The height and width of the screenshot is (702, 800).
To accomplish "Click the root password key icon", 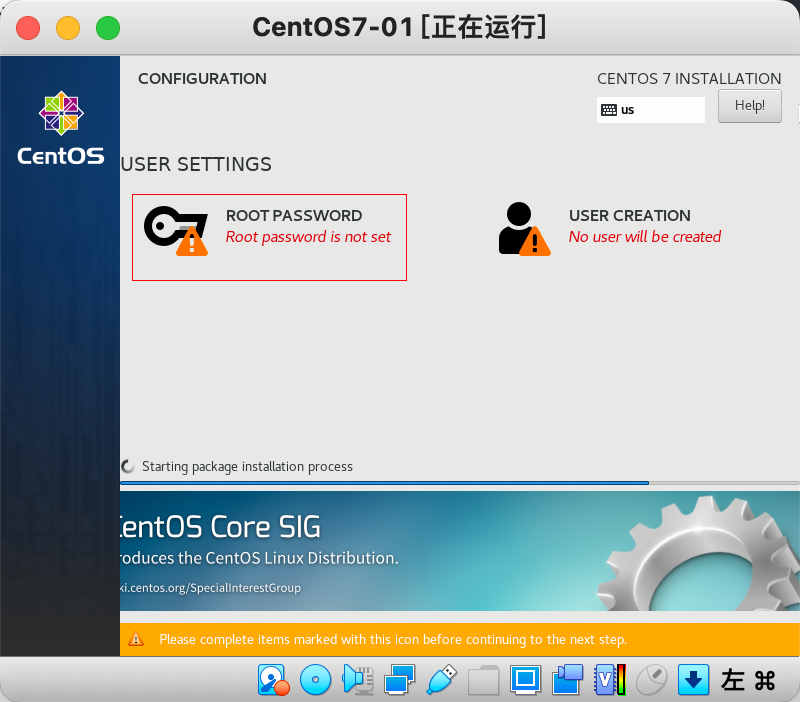I will pos(176,231).
